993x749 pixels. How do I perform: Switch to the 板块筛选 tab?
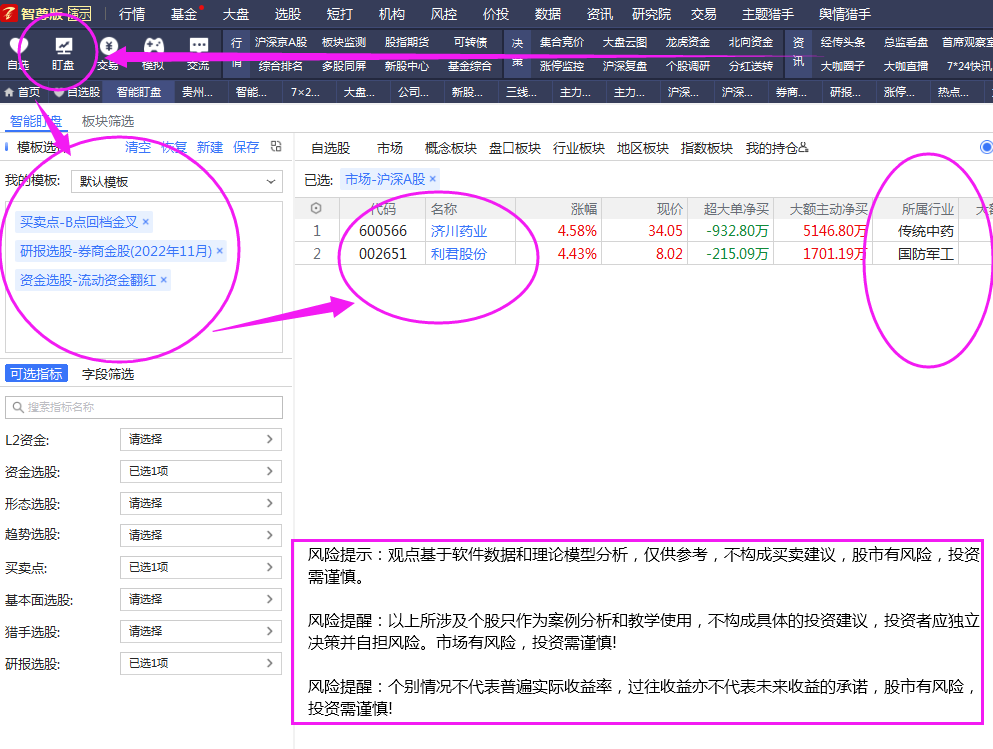(x=108, y=121)
